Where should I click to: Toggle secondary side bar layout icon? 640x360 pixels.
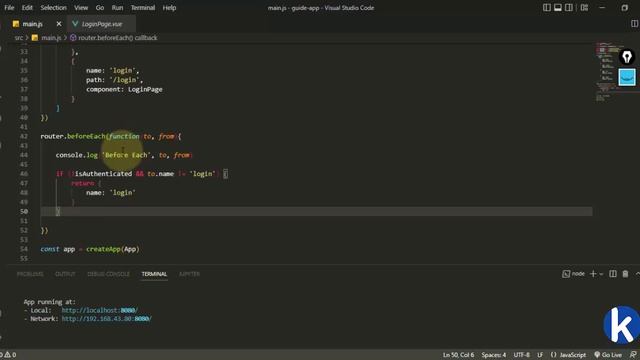click(x=569, y=8)
